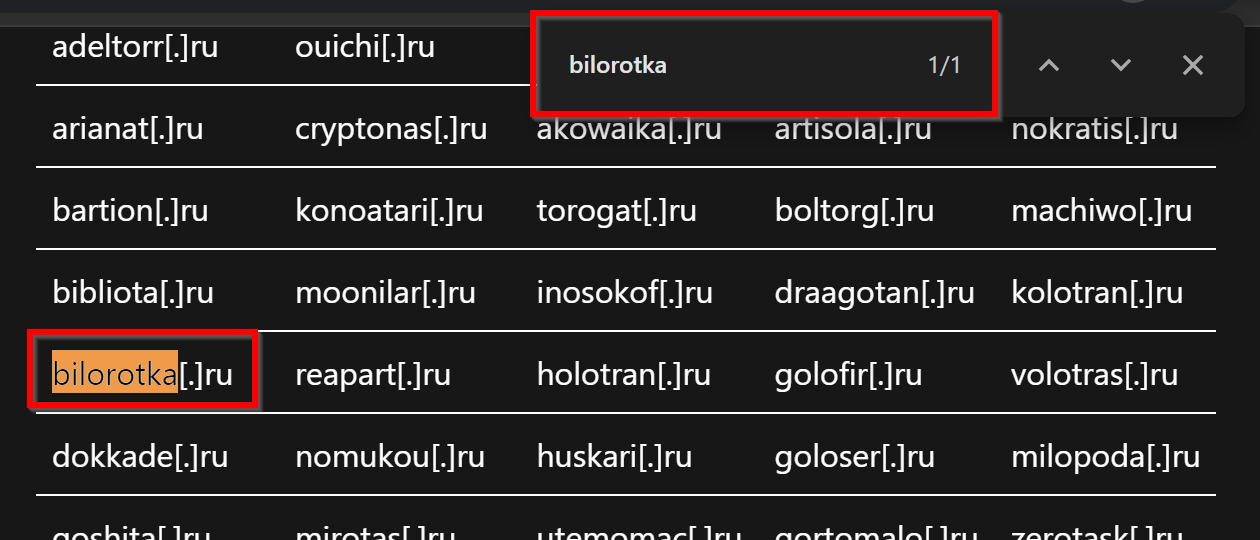
Task: Click the 1/1 match counter
Action: pyautogui.click(x=944, y=66)
